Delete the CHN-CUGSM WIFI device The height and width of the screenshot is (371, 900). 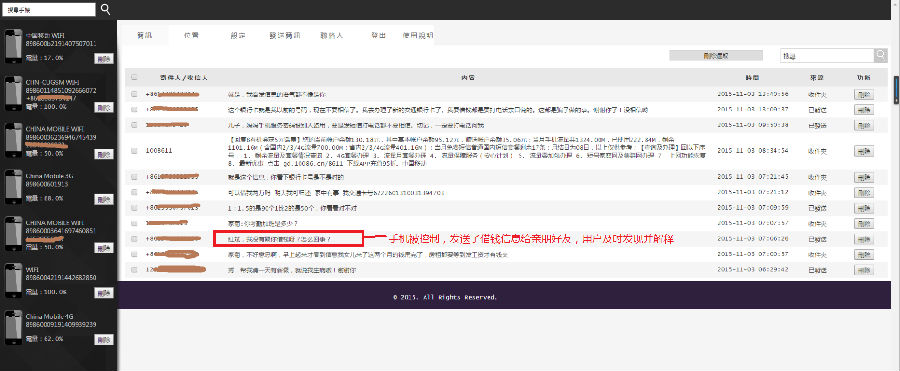(x=104, y=107)
